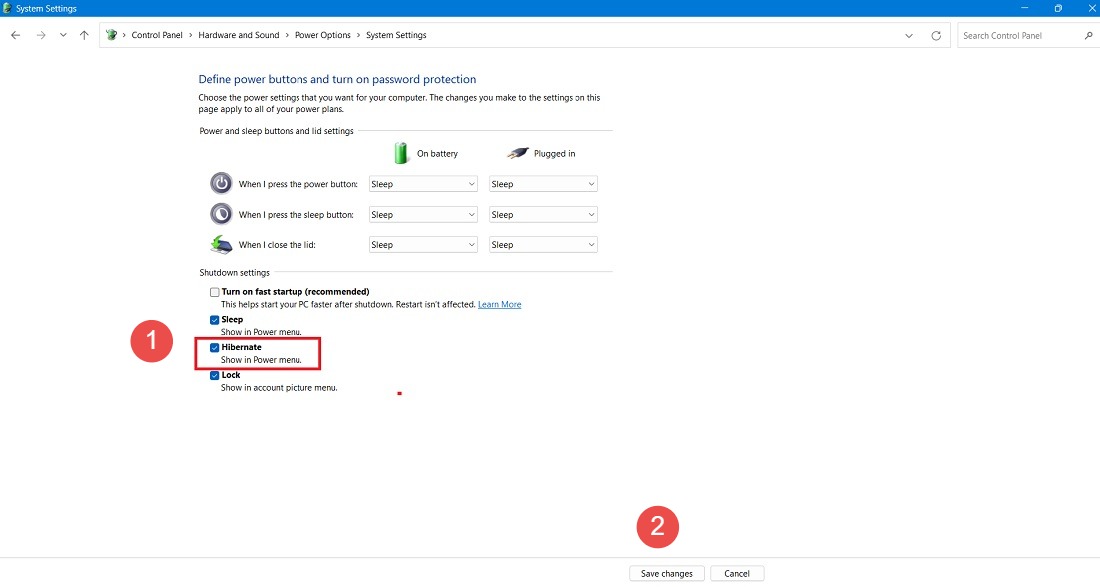Viewport: 1100px width, 587px height.
Task: Uncheck the Lock option
Action: click(x=214, y=374)
